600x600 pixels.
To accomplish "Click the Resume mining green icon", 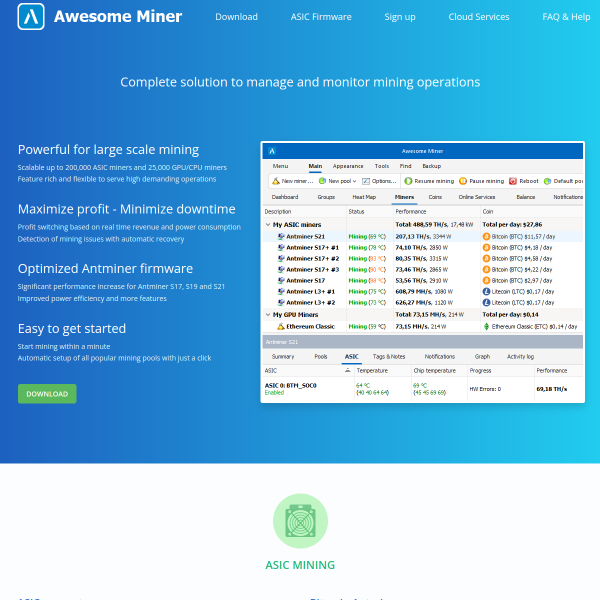I will pos(408,181).
